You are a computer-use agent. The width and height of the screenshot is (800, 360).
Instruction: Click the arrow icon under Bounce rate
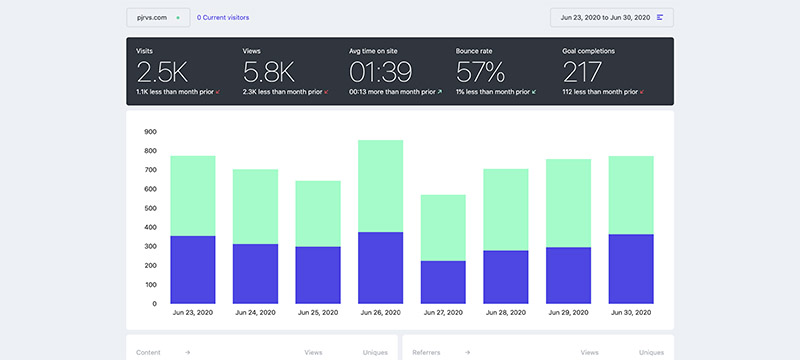point(534,92)
